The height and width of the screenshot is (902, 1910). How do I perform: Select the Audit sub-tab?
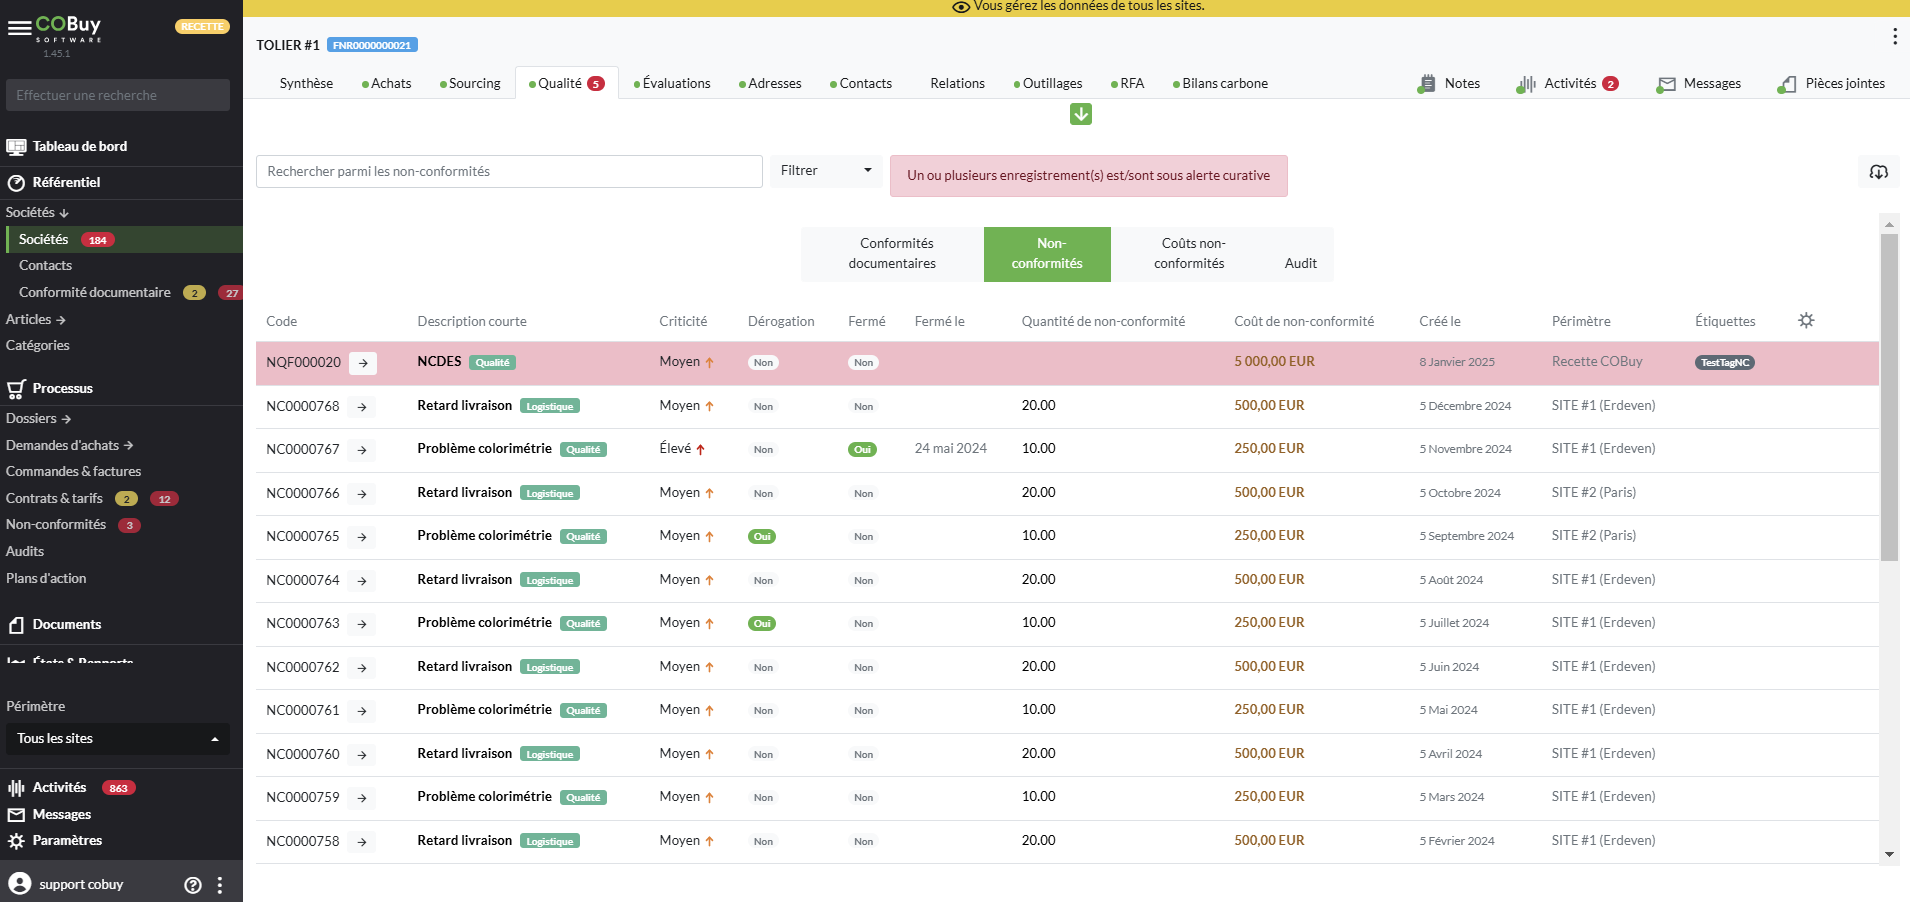click(x=1300, y=254)
